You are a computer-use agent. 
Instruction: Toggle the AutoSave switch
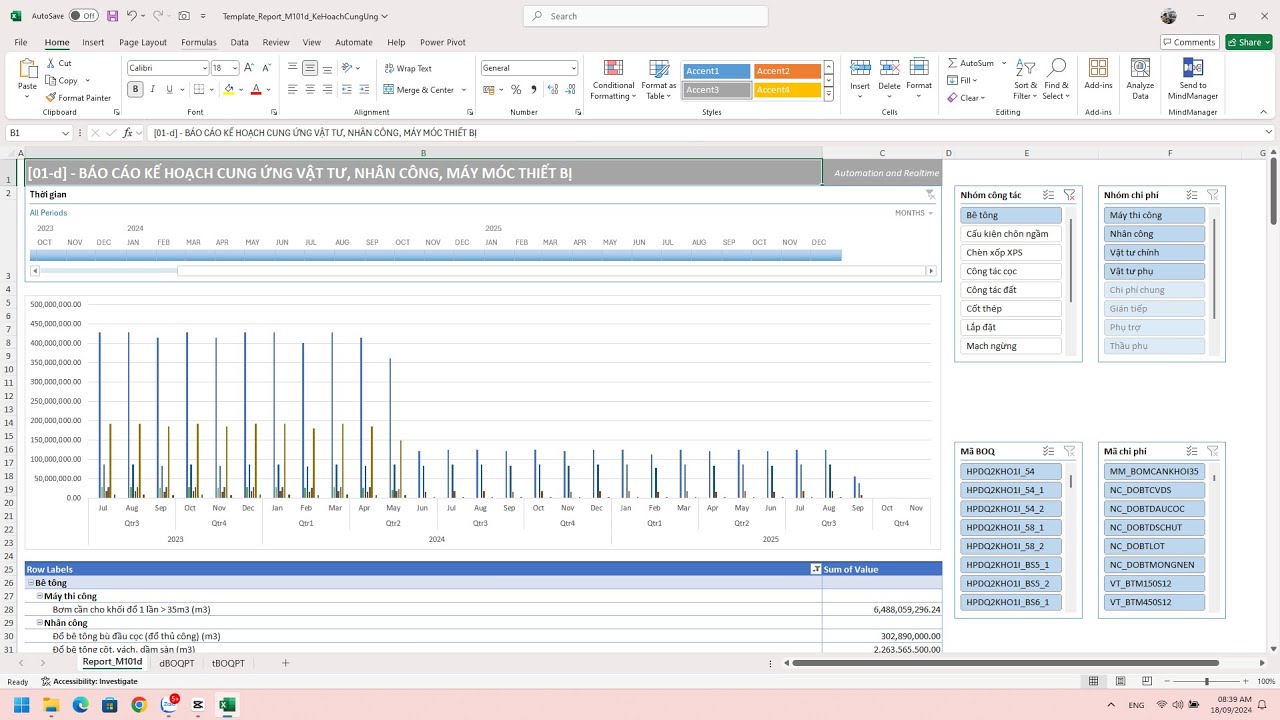[84, 16]
